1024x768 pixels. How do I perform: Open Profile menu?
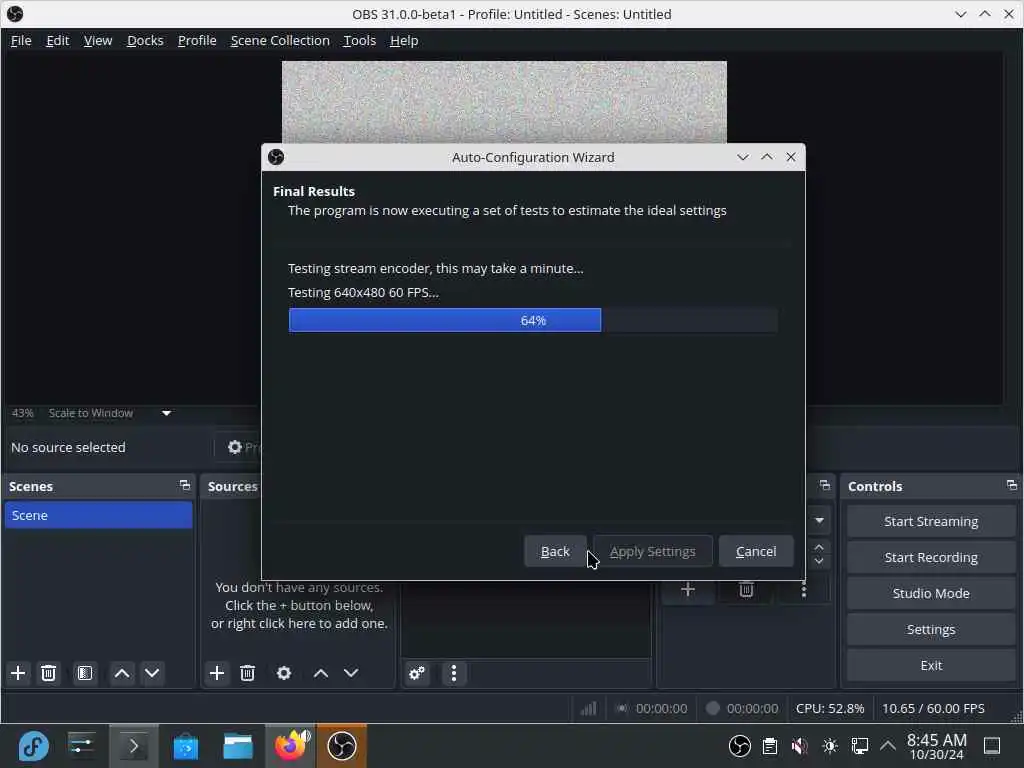pyautogui.click(x=197, y=40)
